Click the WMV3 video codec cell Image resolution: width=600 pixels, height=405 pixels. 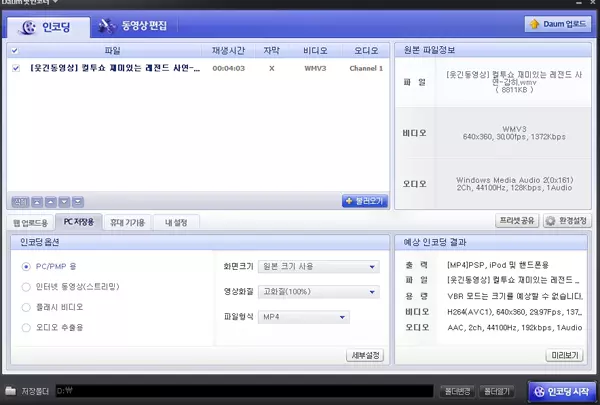tap(315, 68)
